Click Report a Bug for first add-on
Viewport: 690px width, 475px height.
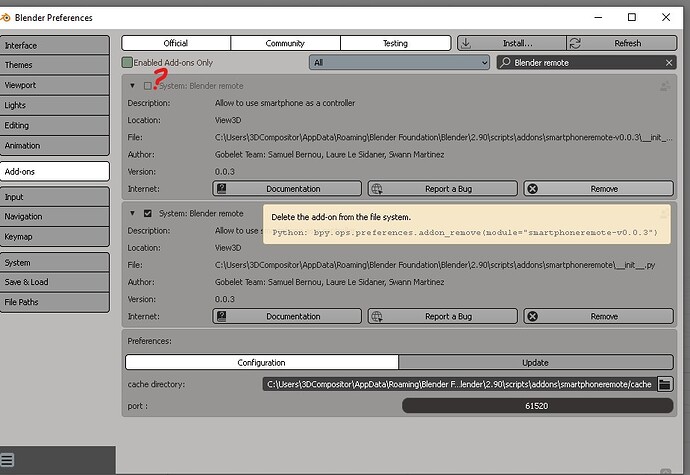(443, 189)
